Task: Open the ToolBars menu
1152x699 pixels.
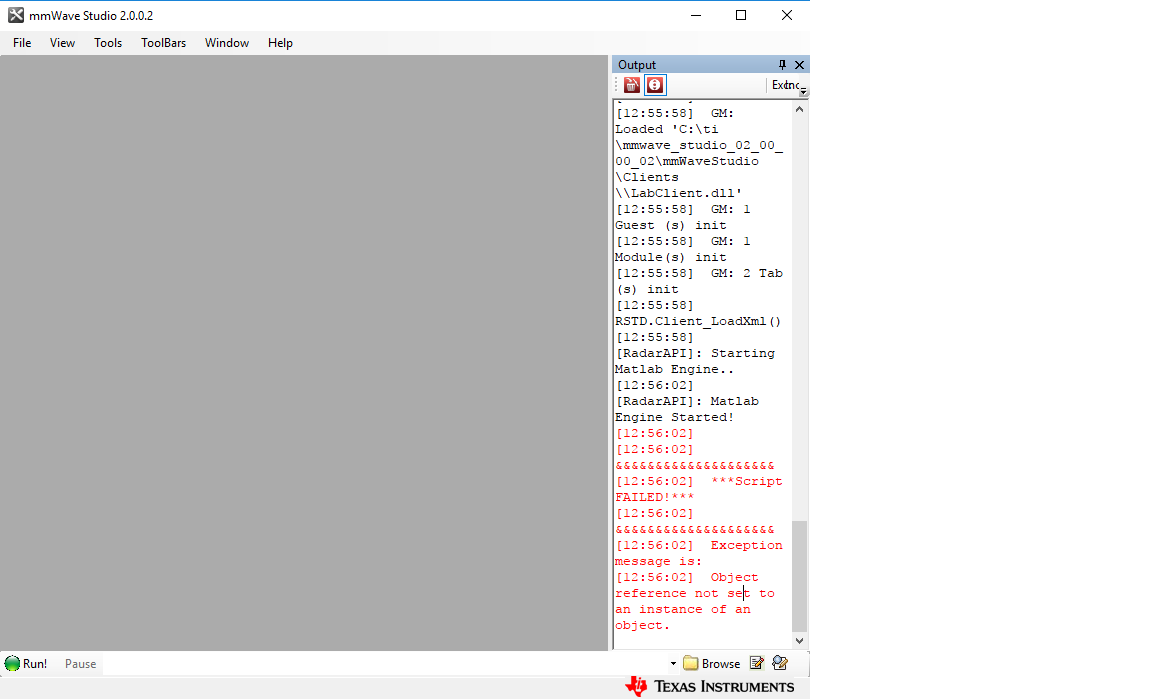Action: (x=163, y=43)
